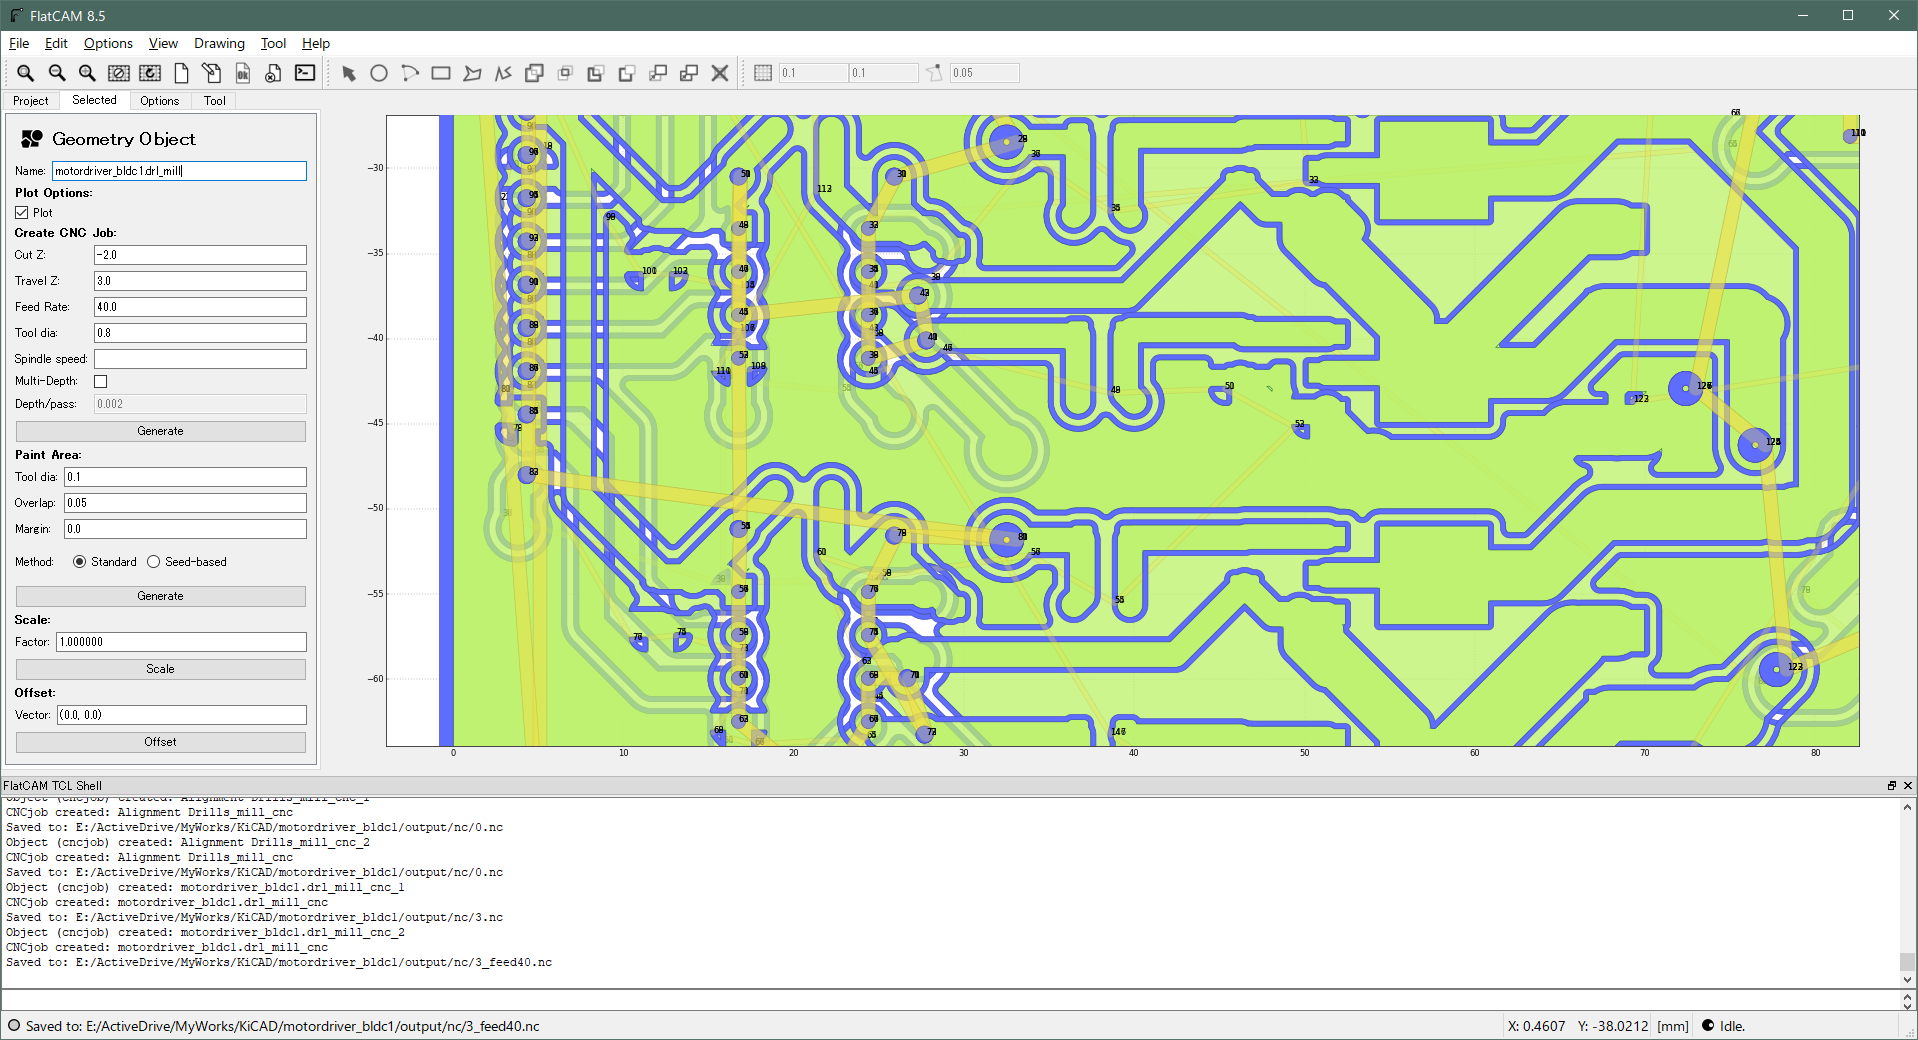Click the Feed Rate input field
The width and height of the screenshot is (1918, 1040).
pos(200,307)
